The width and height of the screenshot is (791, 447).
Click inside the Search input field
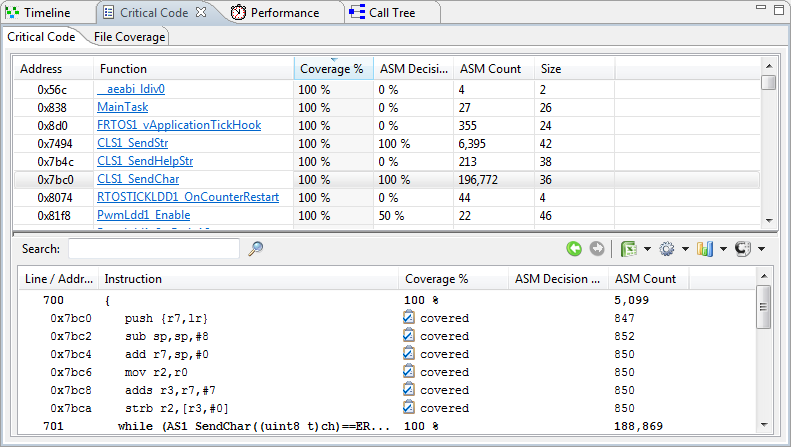[153, 248]
